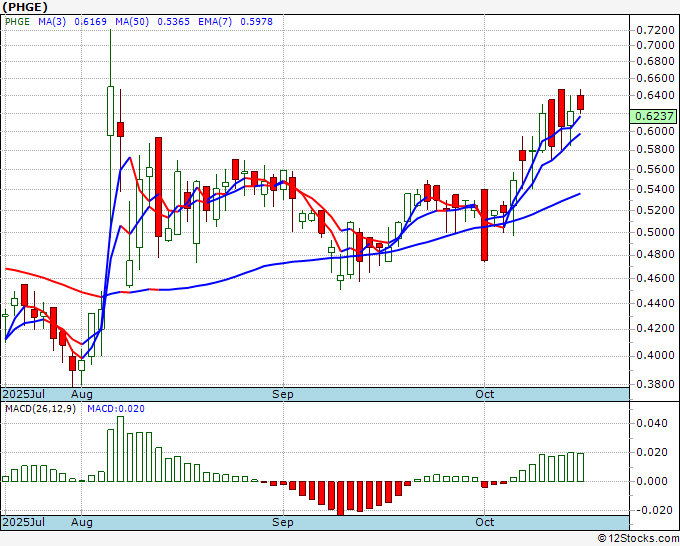Click the 0.4200 price axis label
This screenshot has width=680, height=546.
click(x=655, y=329)
